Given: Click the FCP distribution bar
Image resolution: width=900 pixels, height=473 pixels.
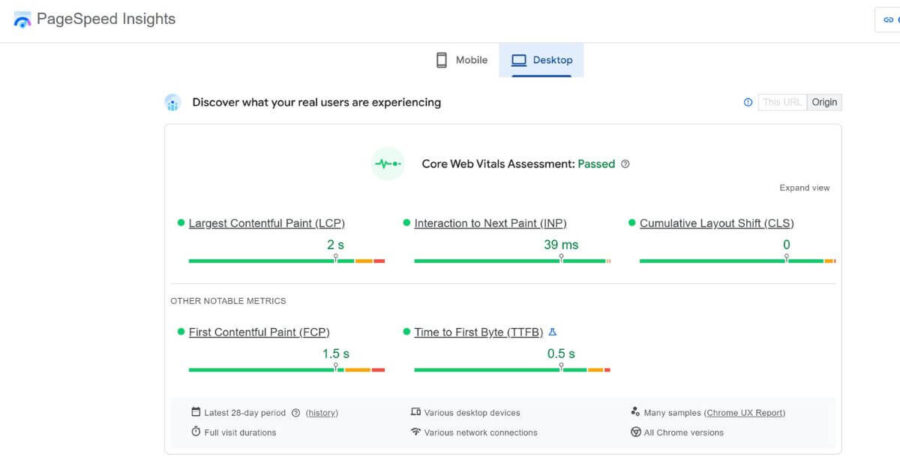Looking at the screenshot, I should (x=287, y=370).
